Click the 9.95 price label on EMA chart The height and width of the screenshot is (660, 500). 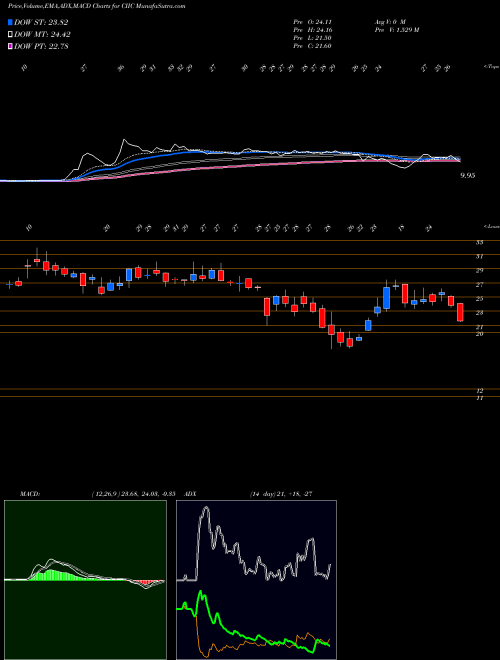click(467, 176)
